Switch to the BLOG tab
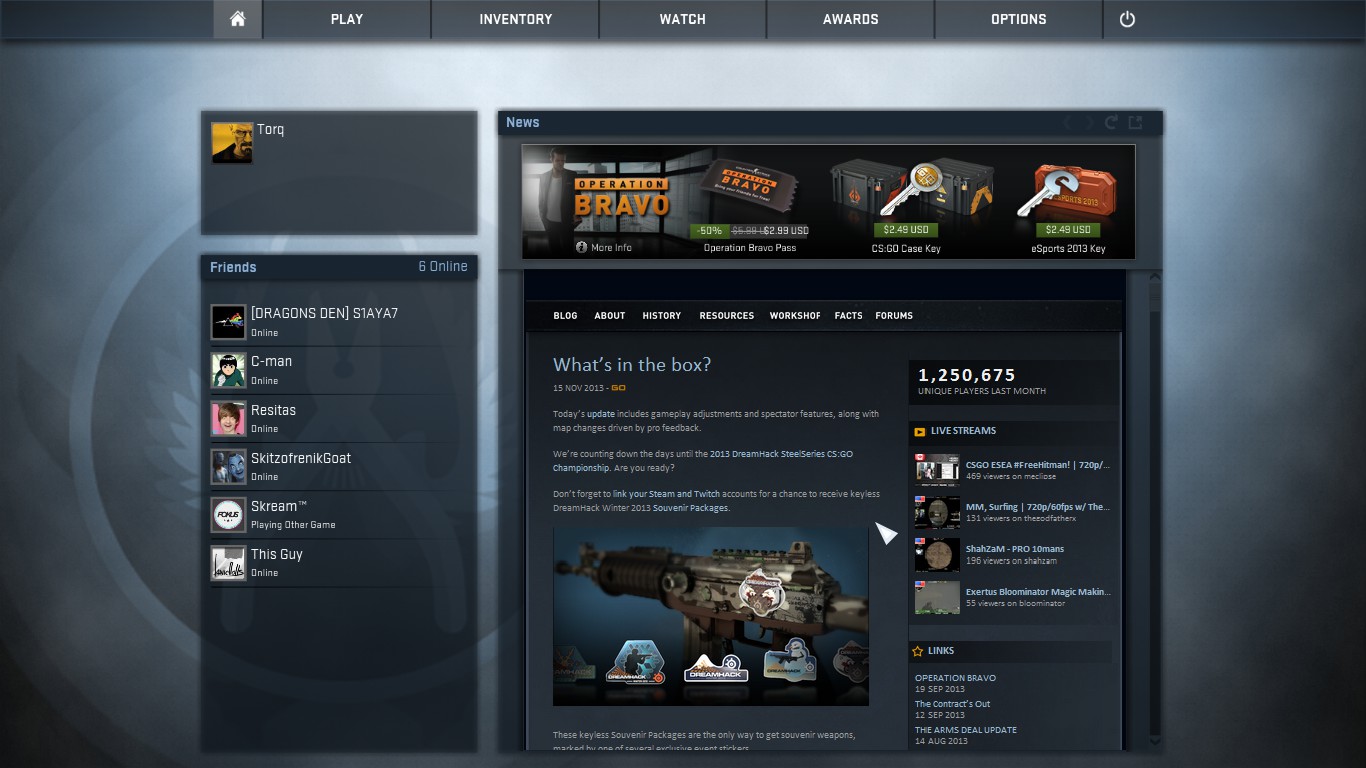The height and width of the screenshot is (768, 1366). [565, 316]
